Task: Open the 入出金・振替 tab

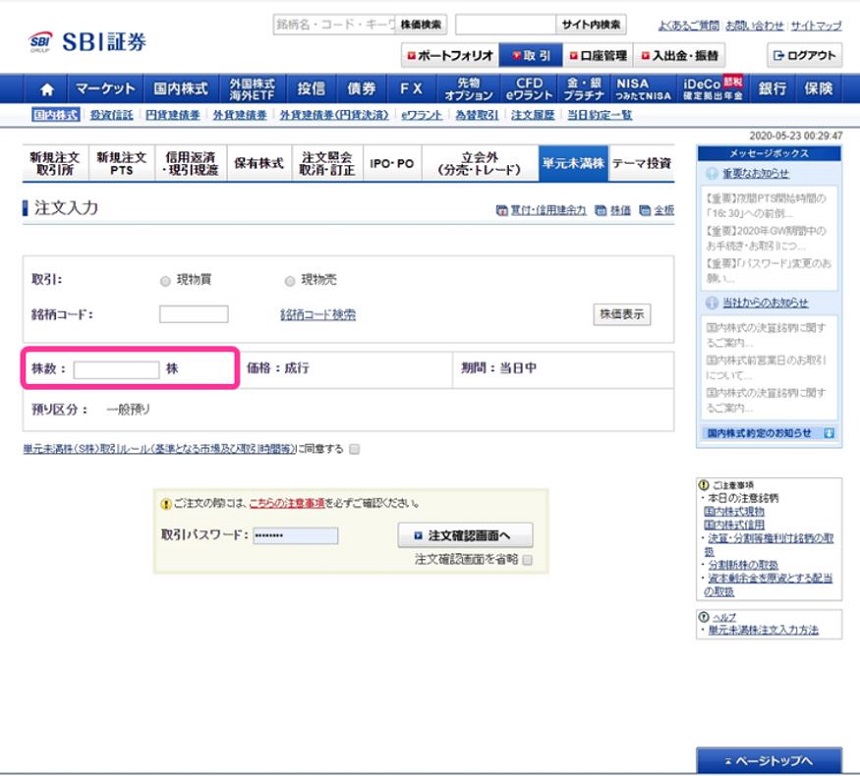Action: [x=680, y=55]
